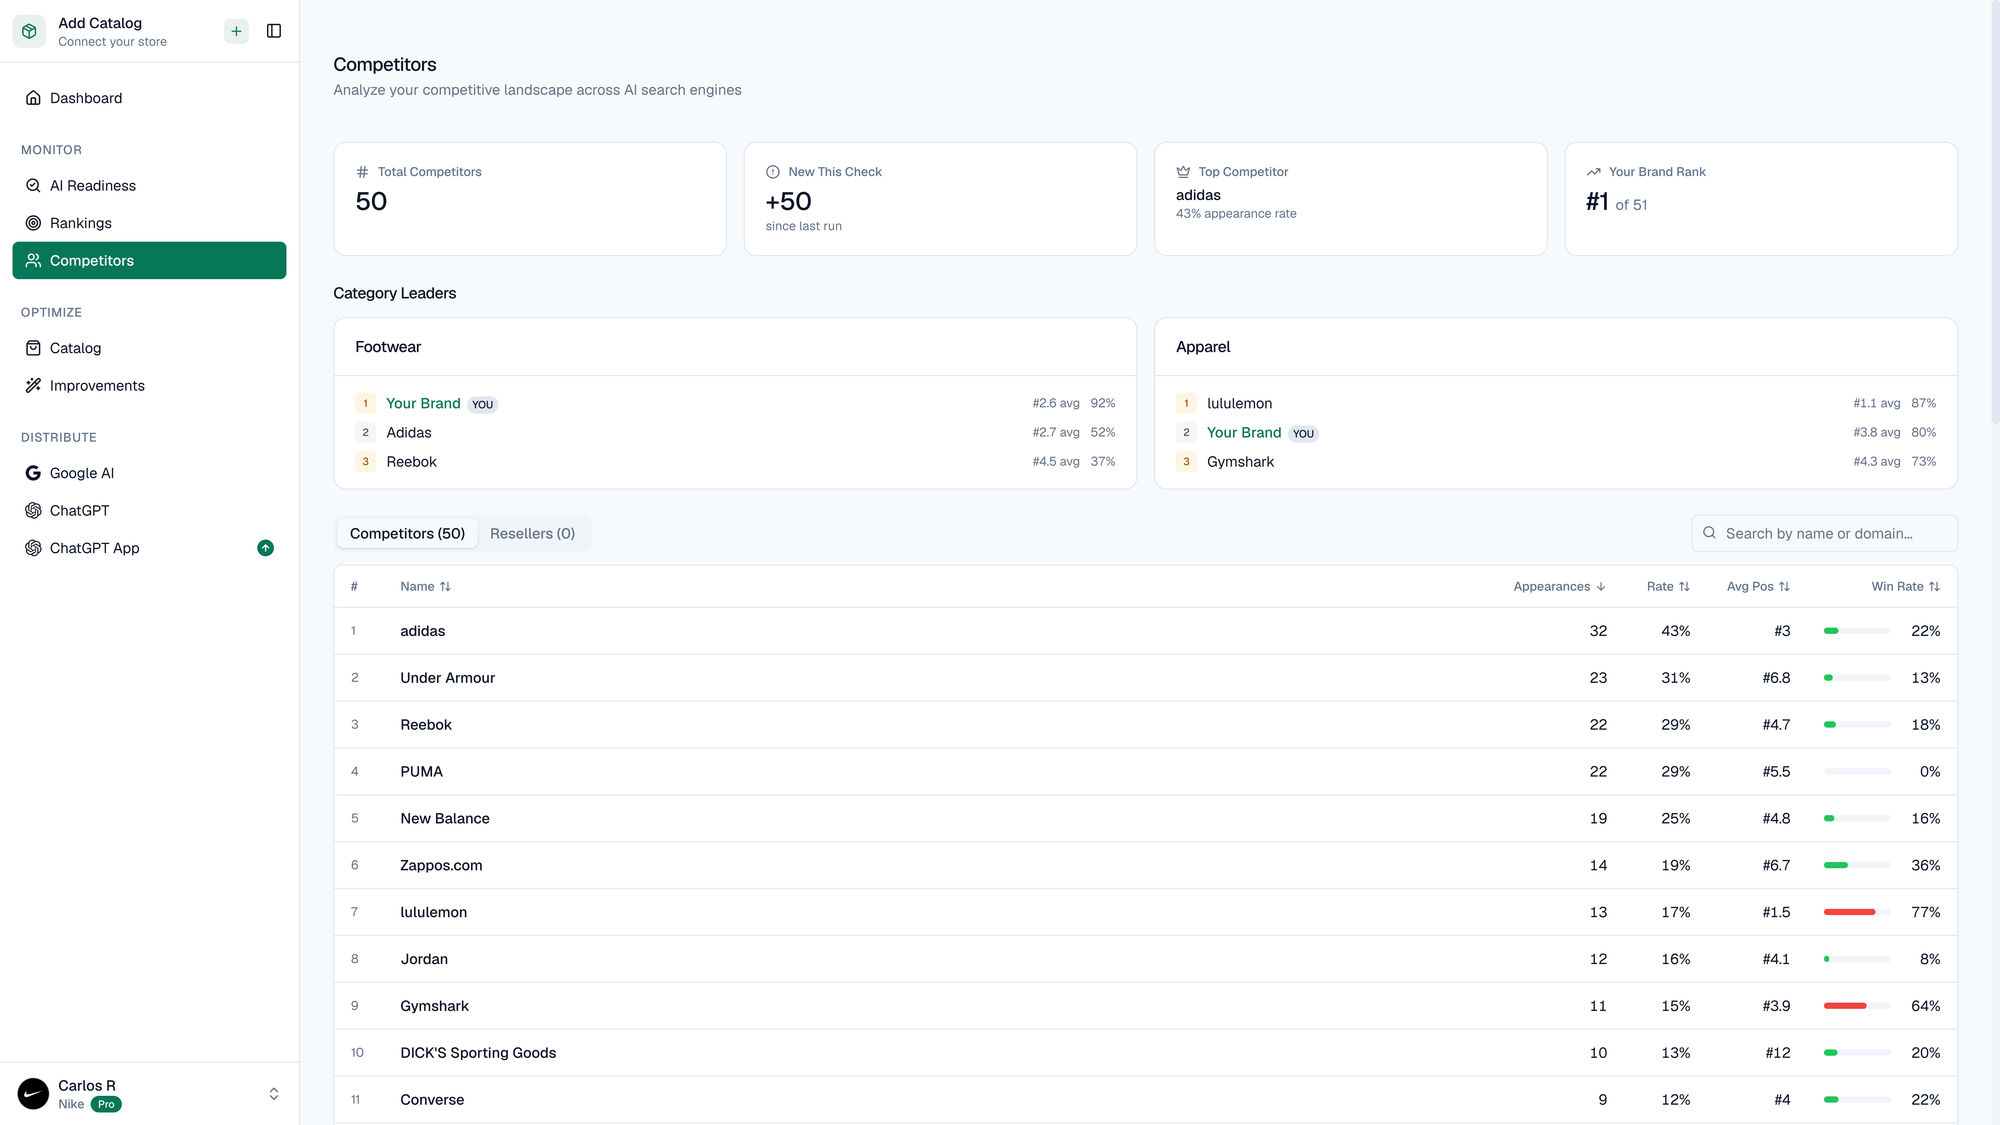
Task: Click the Dashboard home icon
Action: coord(33,98)
